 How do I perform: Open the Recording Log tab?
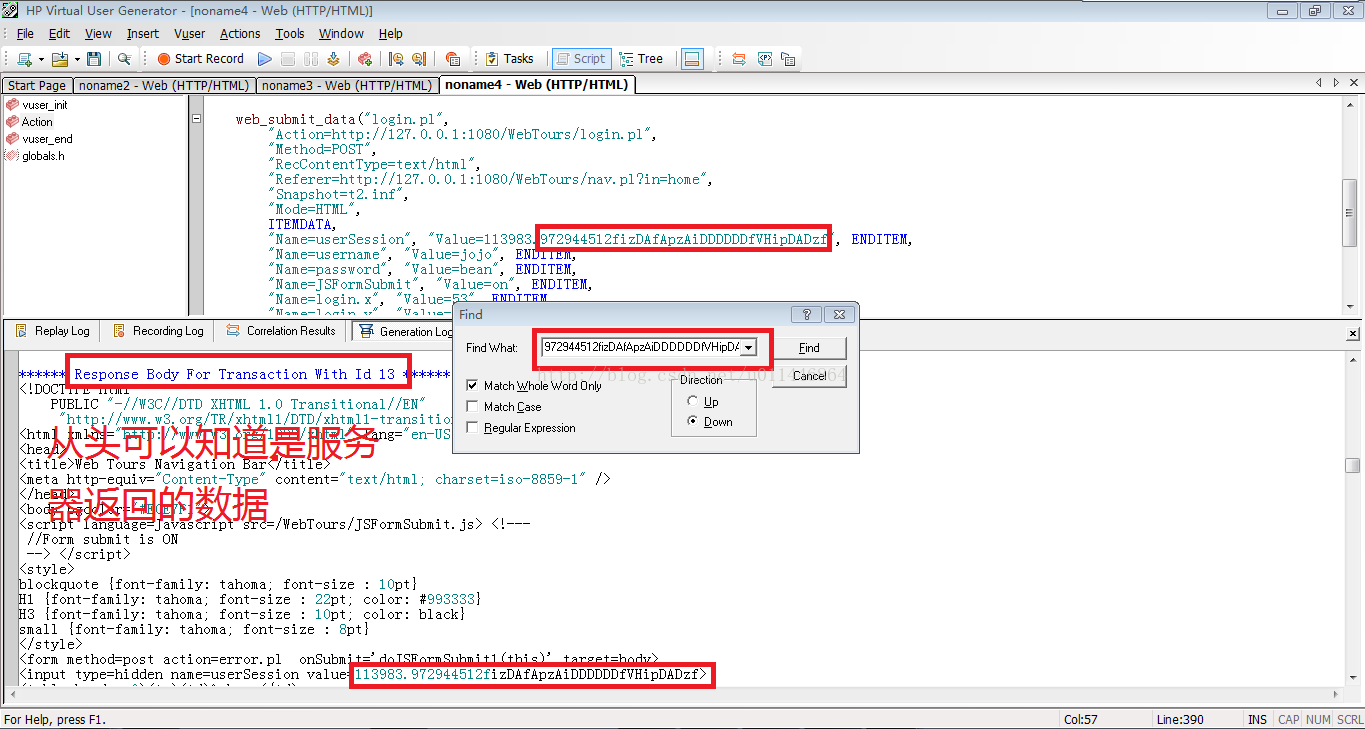coord(158,331)
